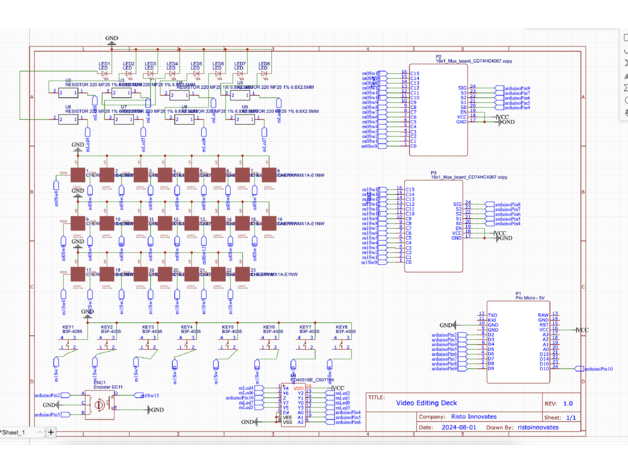Click the Video Editing Deck title text
The width and height of the screenshot is (628, 472).
[x=434, y=402]
